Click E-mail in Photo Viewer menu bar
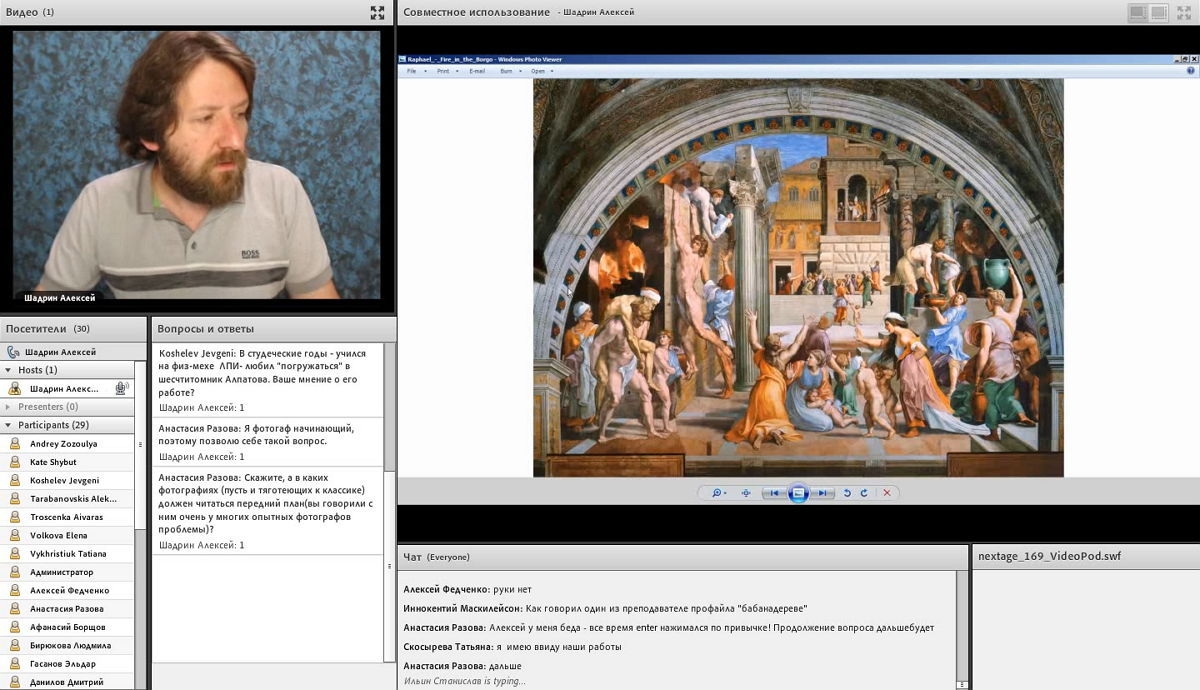The height and width of the screenshot is (690, 1200). pyautogui.click(x=477, y=71)
